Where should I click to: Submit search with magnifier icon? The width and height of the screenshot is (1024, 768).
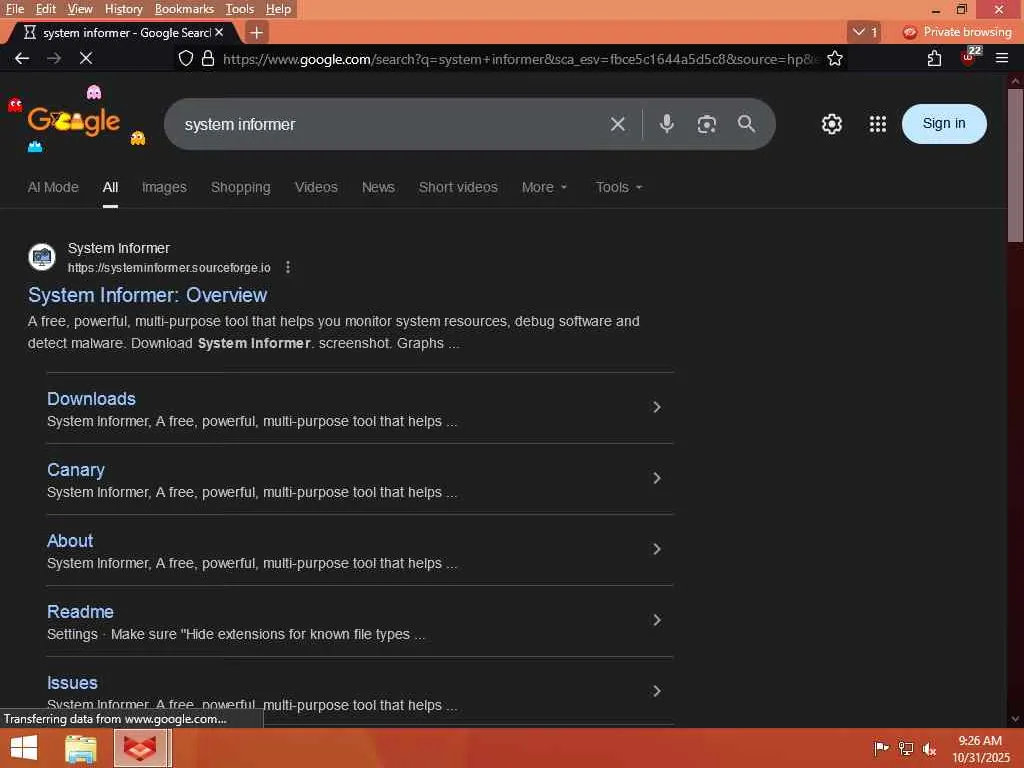746,124
